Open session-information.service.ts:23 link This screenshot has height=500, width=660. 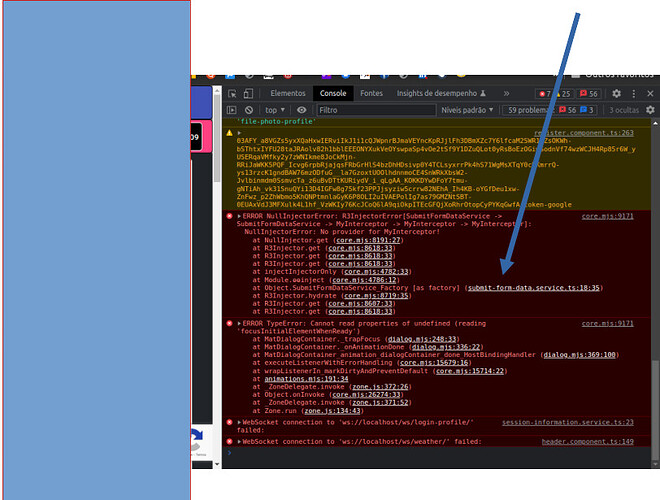(567, 422)
